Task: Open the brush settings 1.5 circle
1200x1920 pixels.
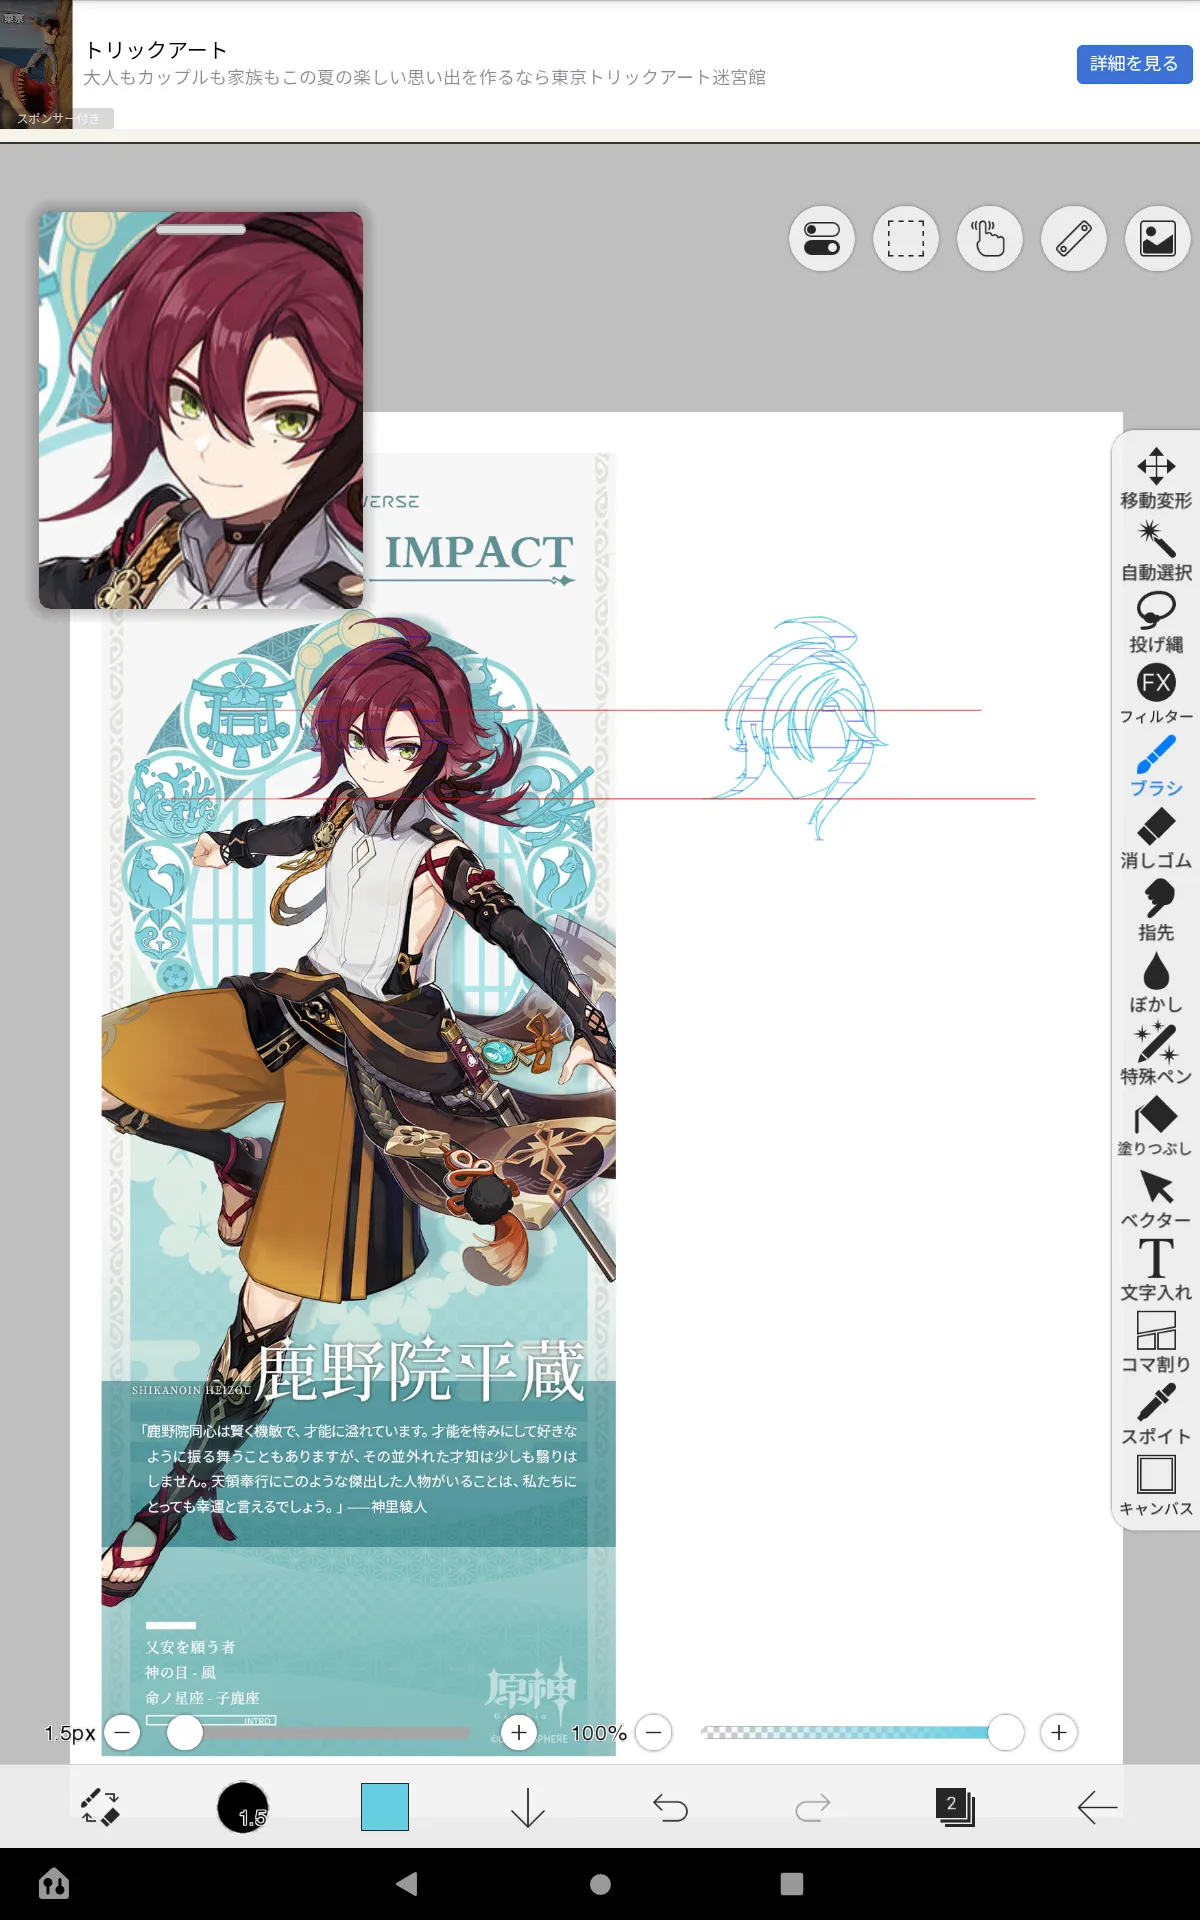Action: pos(243,1807)
